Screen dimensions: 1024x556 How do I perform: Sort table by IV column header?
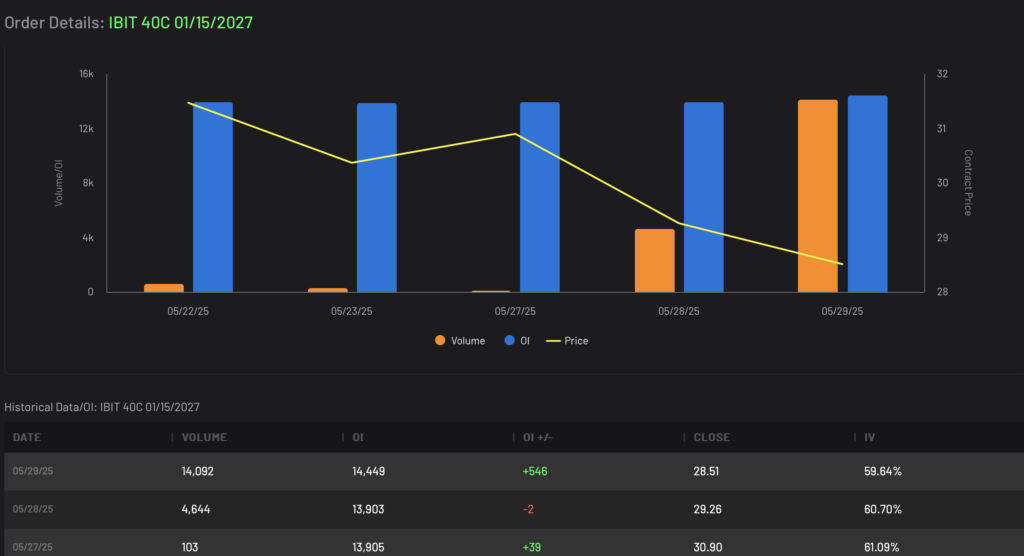coord(869,437)
